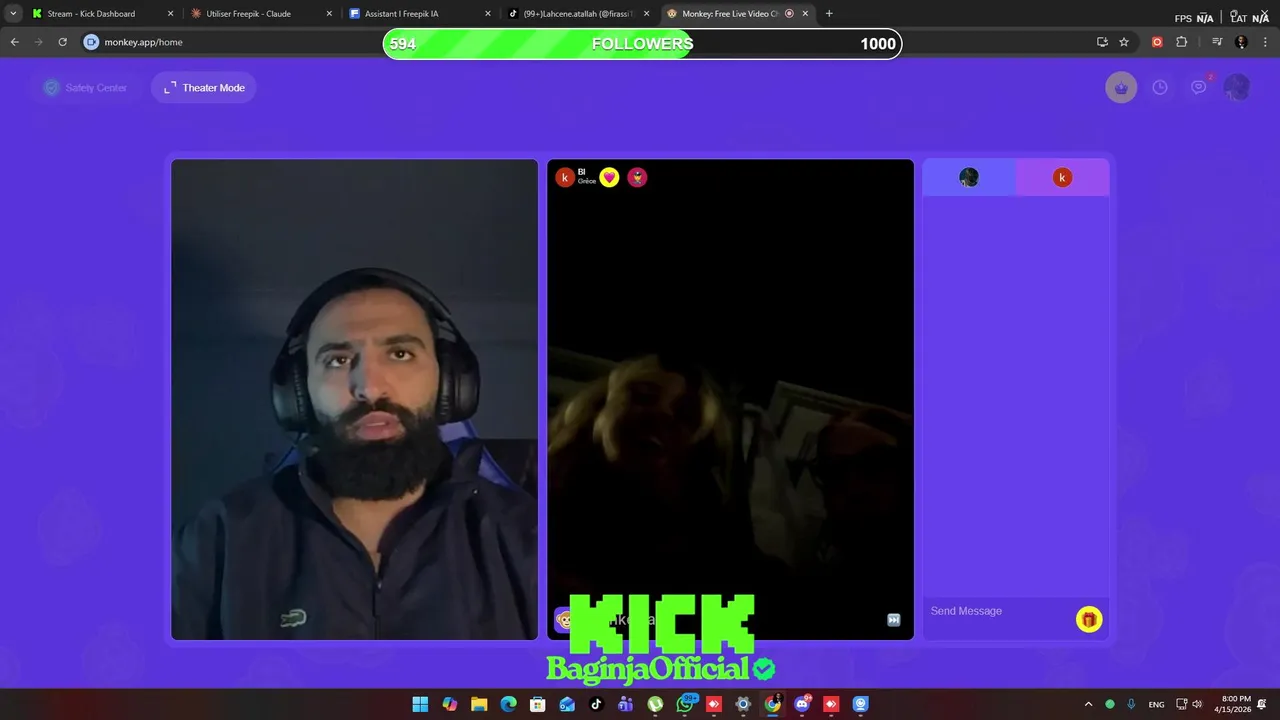The width and height of the screenshot is (1280, 720).
Task: Select the red k avatar chat tab
Action: [1063, 177]
